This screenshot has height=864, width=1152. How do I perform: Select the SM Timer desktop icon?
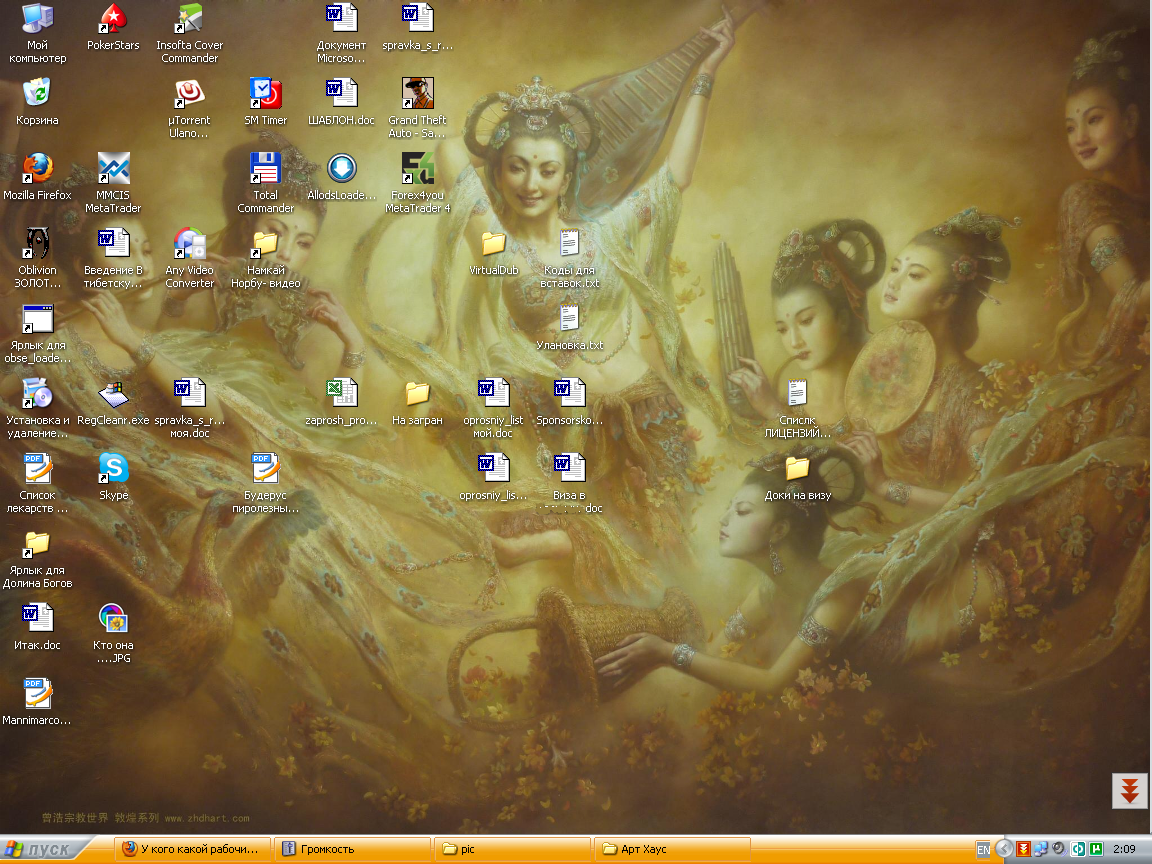(265, 94)
